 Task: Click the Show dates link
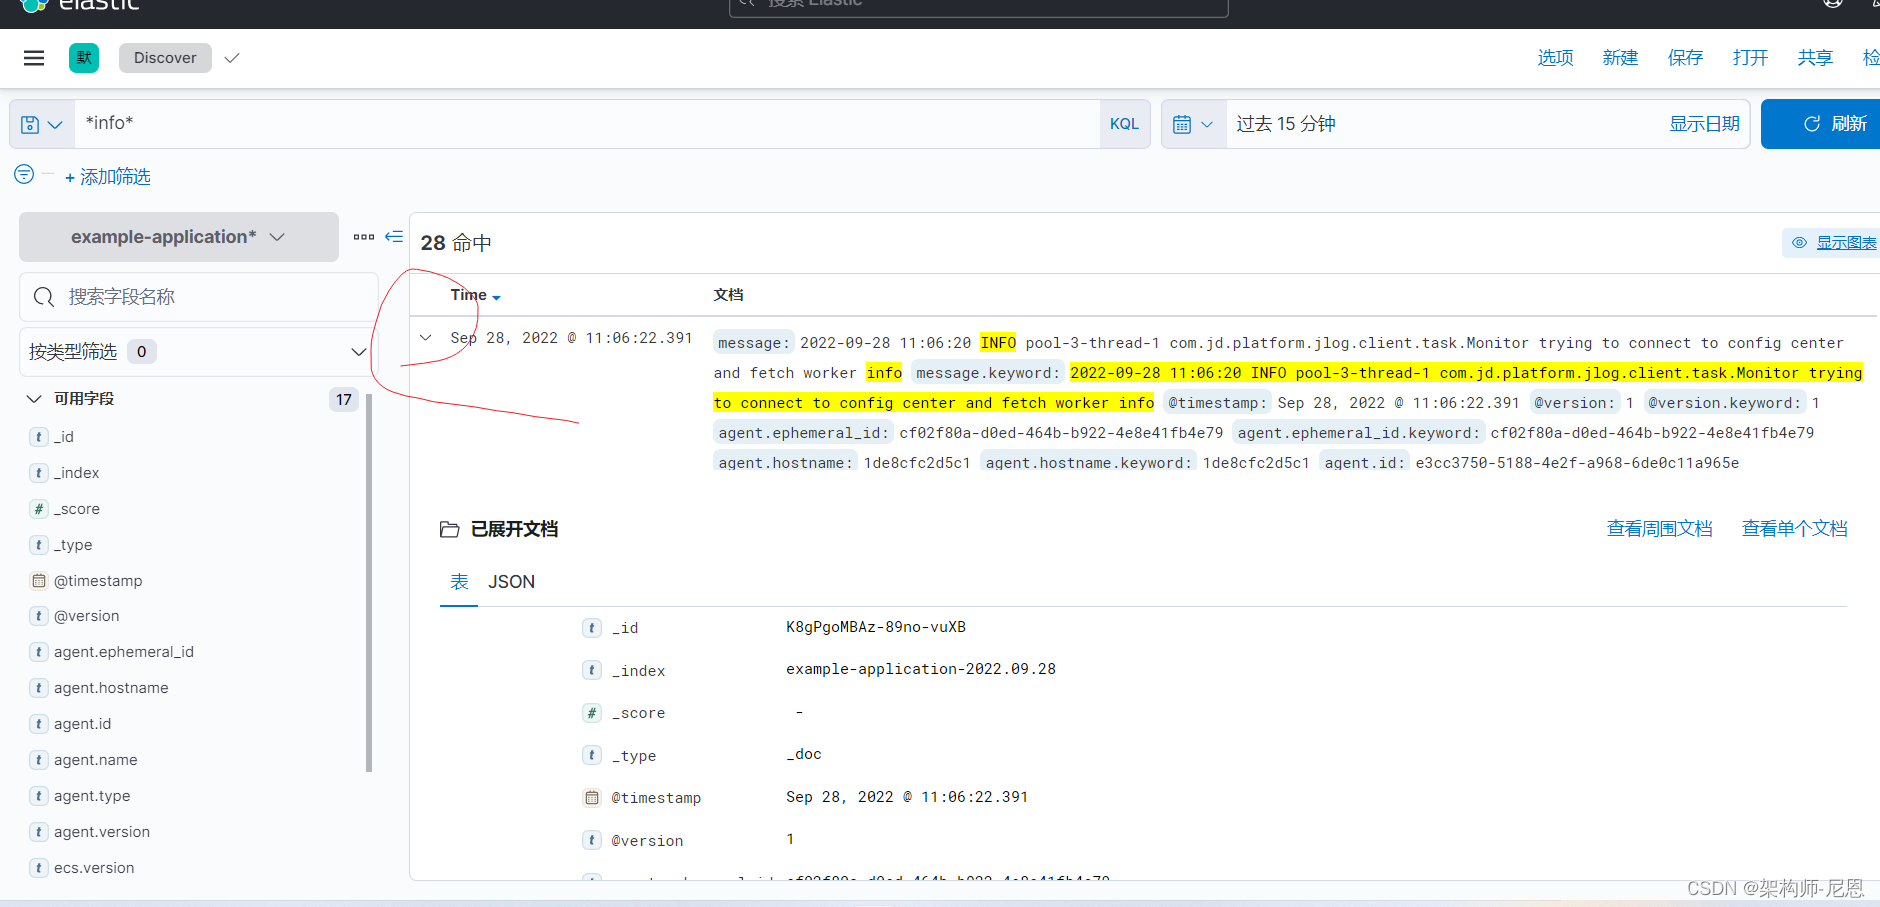(1704, 124)
